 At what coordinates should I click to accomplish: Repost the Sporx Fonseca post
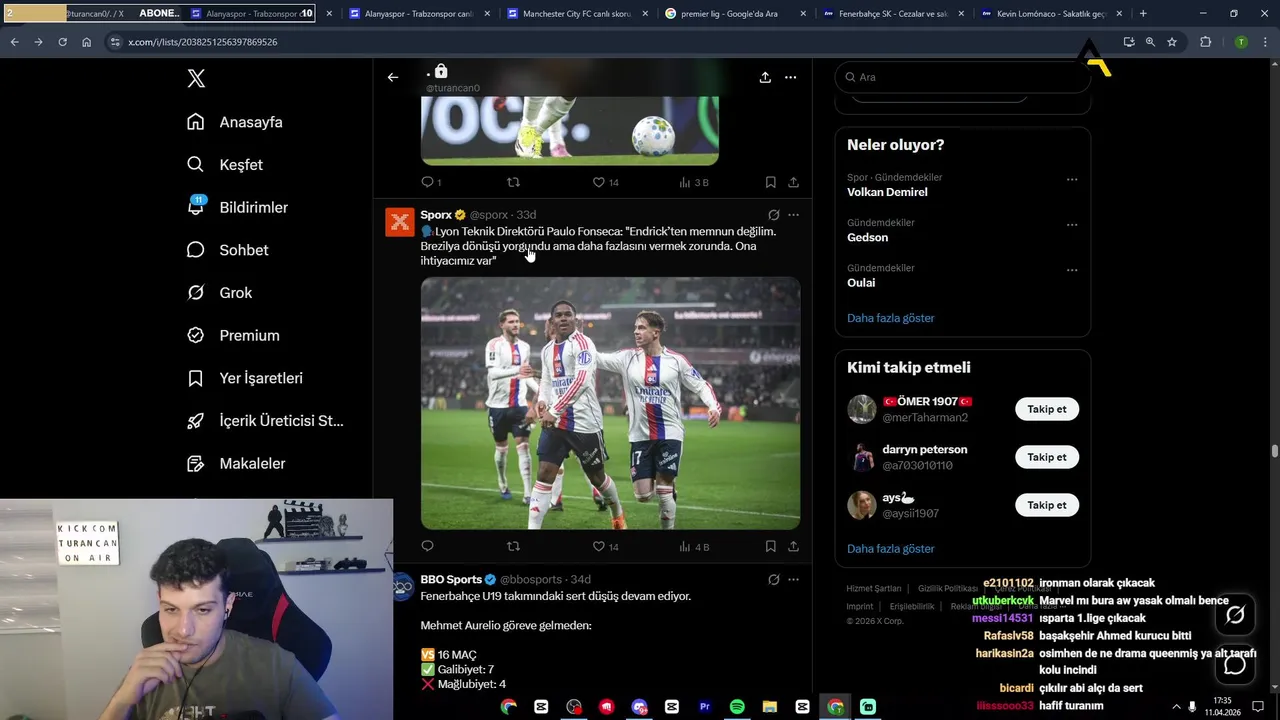(513, 546)
